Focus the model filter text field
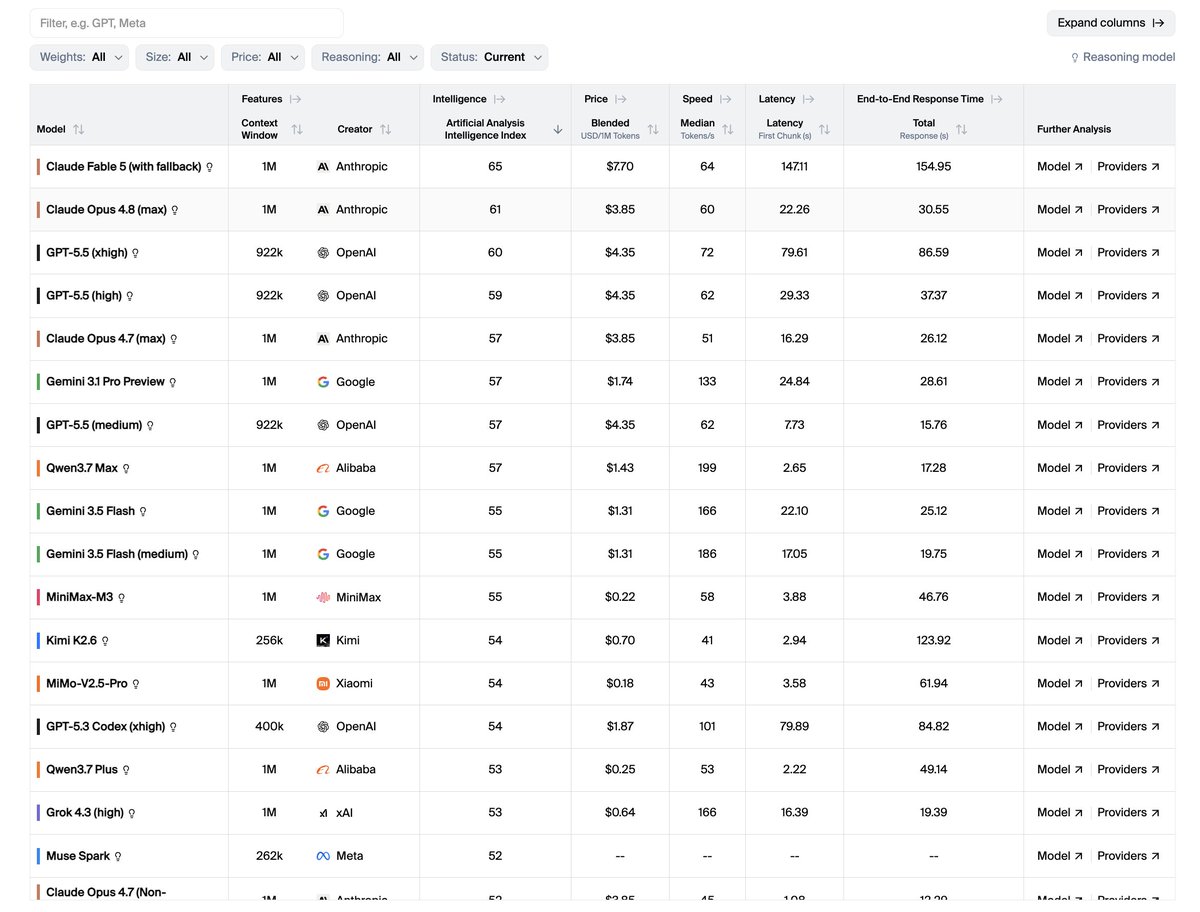Screen dimensions: 1200x912 coord(187,23)
